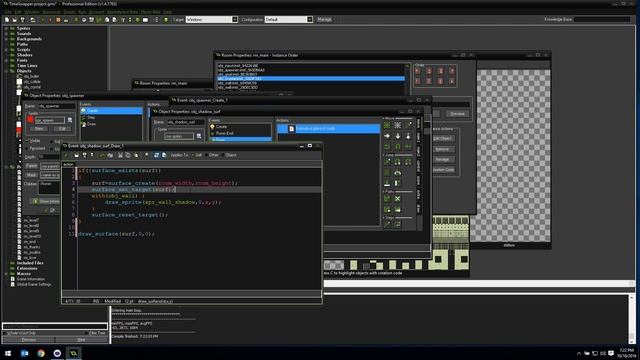The width and height of the screenshot is (640, 360).
Task: Click New sprite button in obj_spawner properties
Action: (39, 129)
